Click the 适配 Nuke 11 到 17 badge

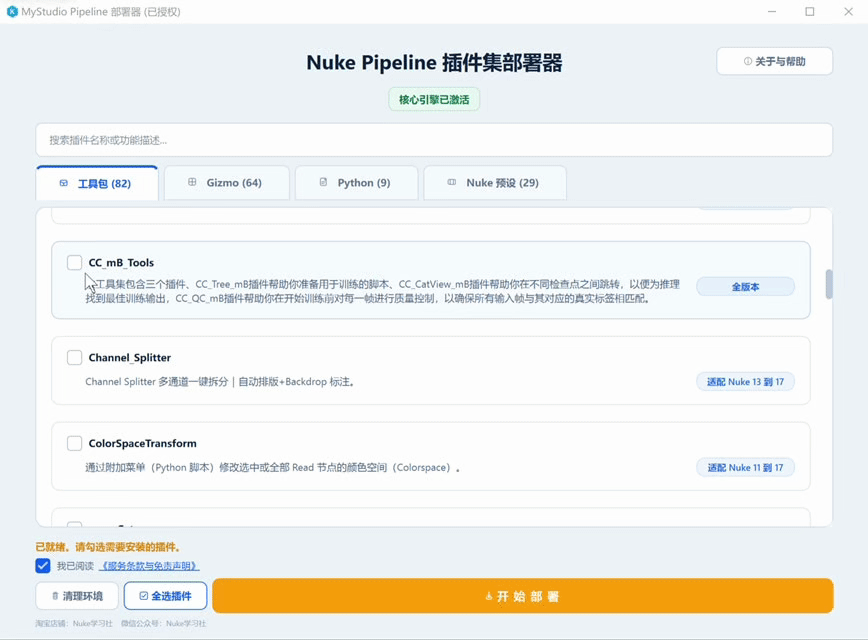pyautogui.click(x=745, y=467)
